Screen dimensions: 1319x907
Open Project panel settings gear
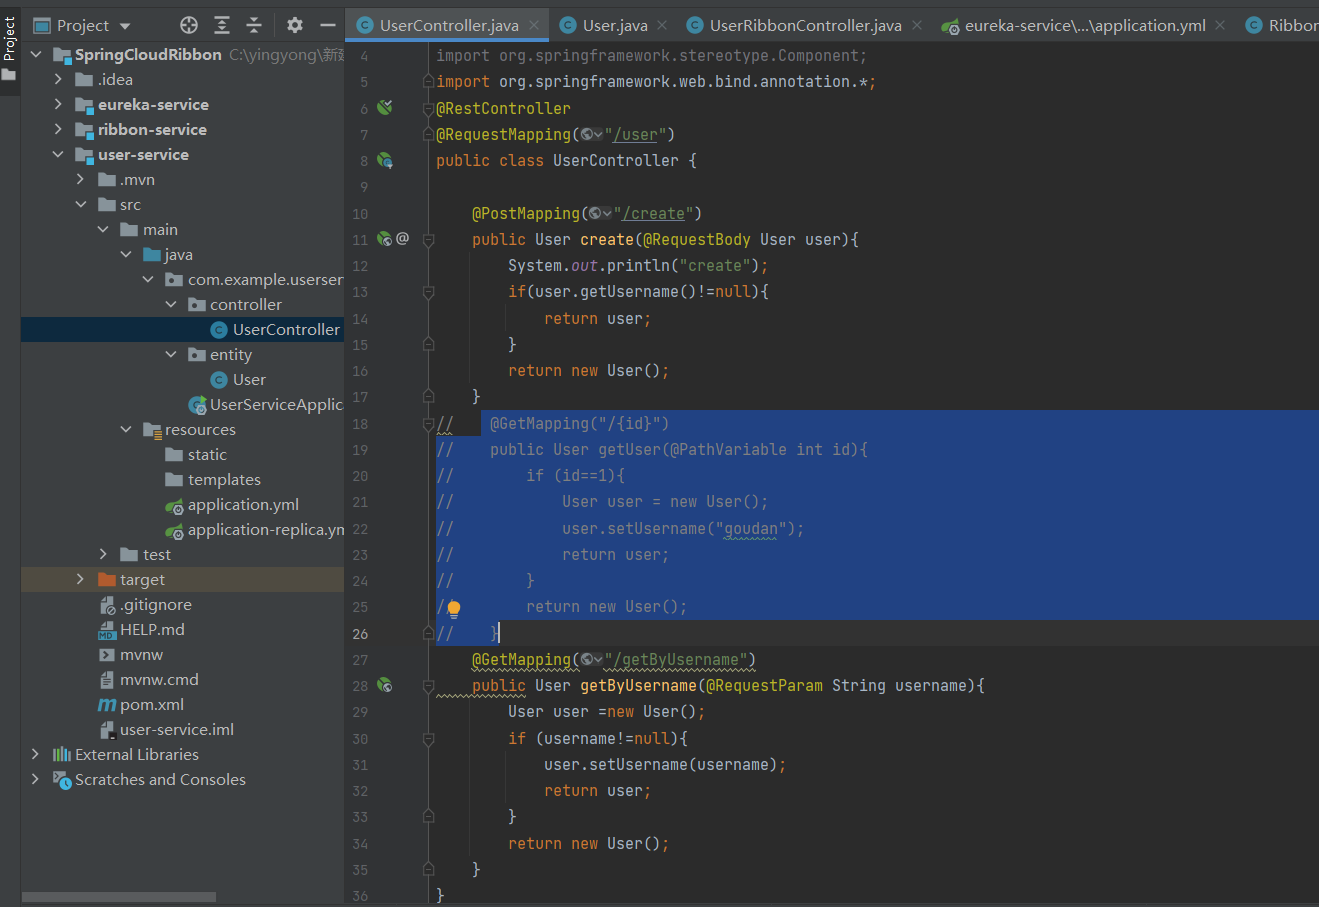click(x=295, y=25)
